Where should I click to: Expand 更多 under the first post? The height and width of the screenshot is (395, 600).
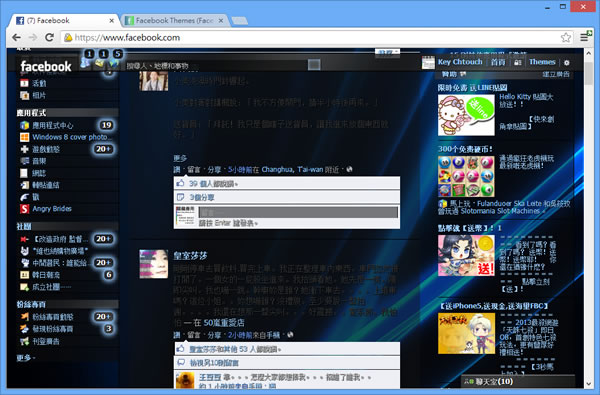(x=180, y=158)
